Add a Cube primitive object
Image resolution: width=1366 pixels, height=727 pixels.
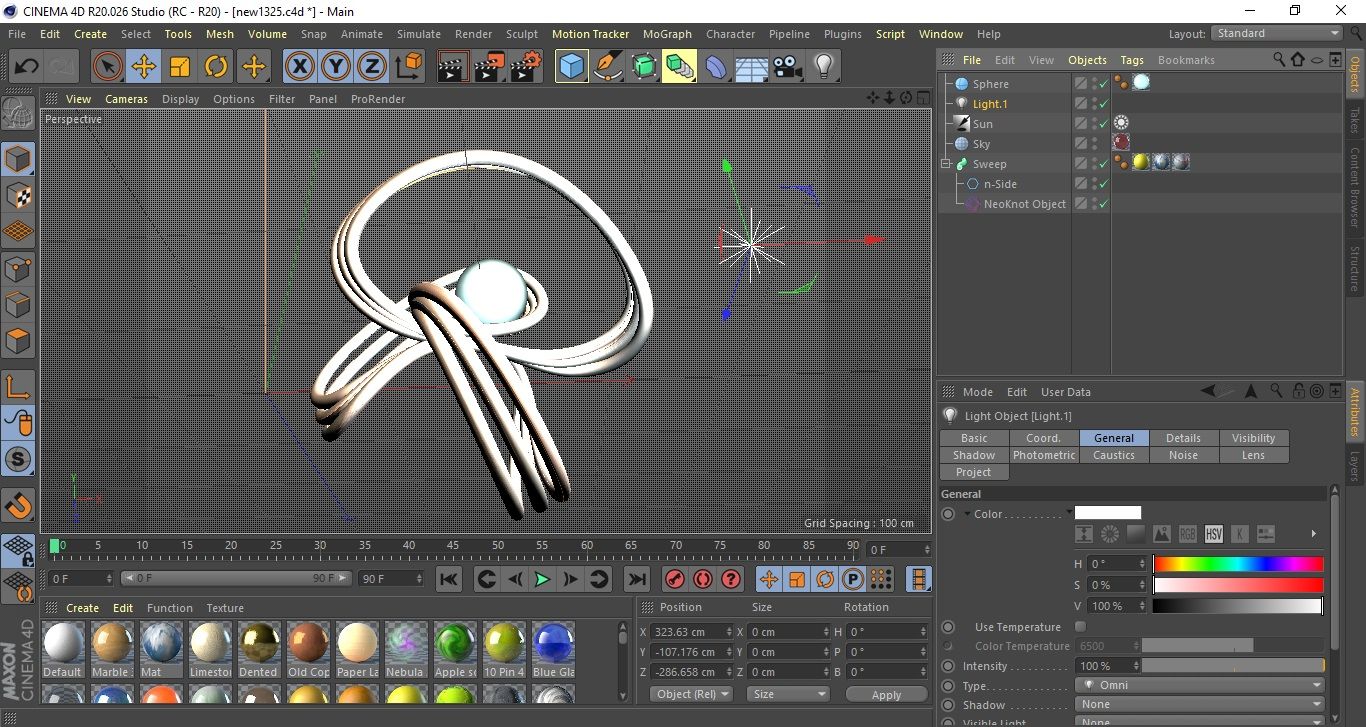click(x=571, y=67)
